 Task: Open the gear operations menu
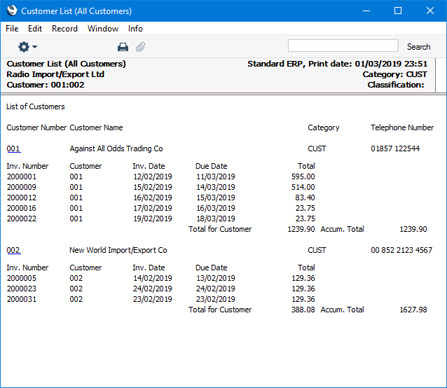(x=27, y=47)
